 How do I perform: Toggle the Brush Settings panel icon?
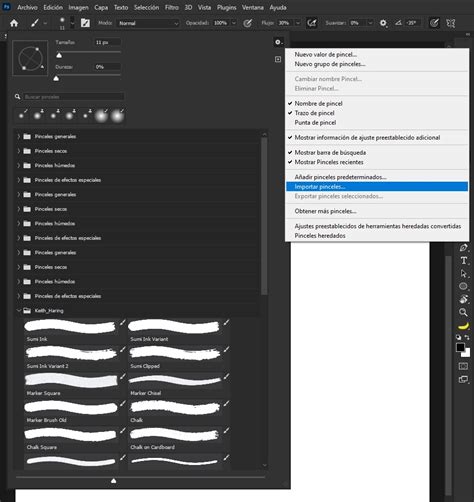point(85,23)
